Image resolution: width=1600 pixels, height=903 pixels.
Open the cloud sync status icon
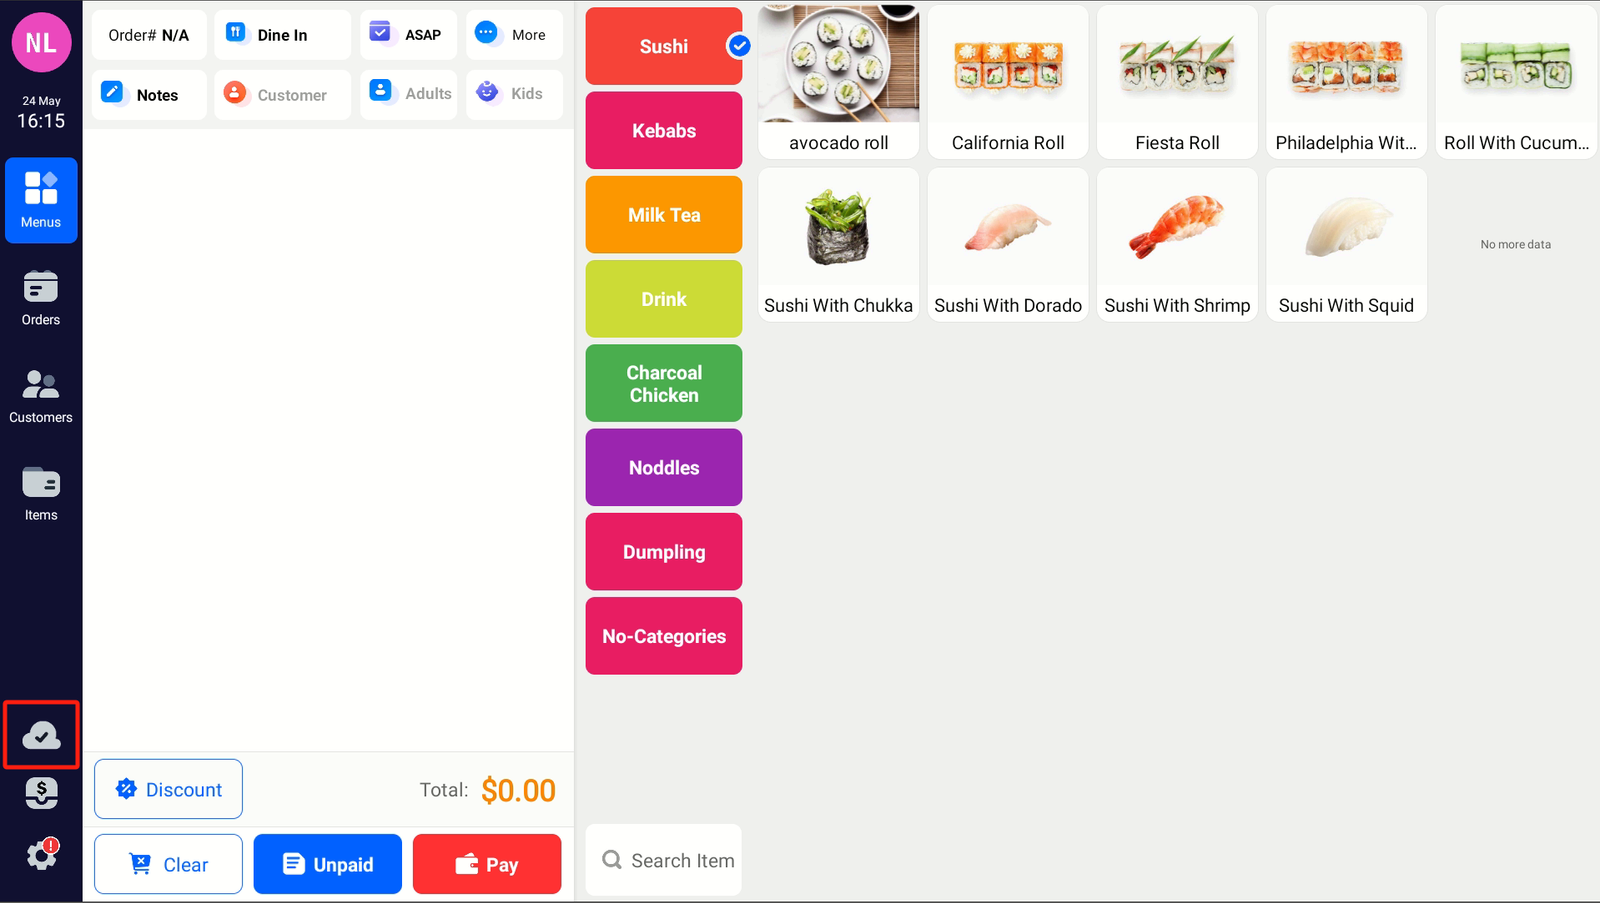[x=41, y=735]
